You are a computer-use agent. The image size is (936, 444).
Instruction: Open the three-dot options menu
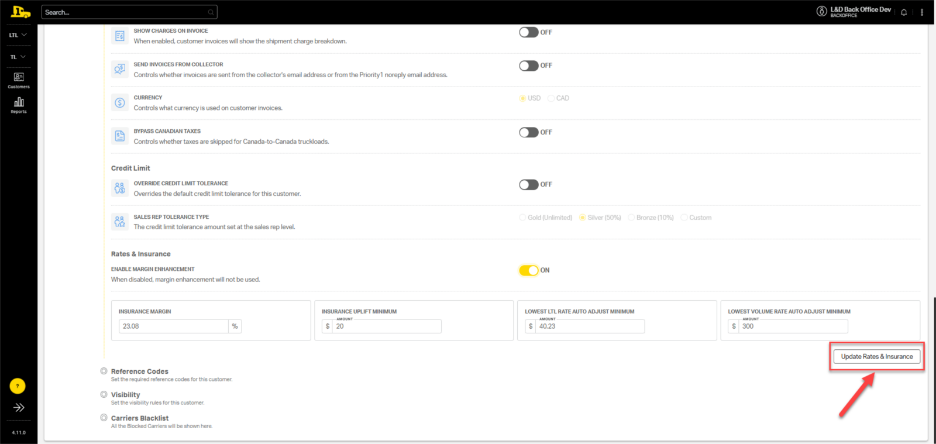tap(922, 12)
